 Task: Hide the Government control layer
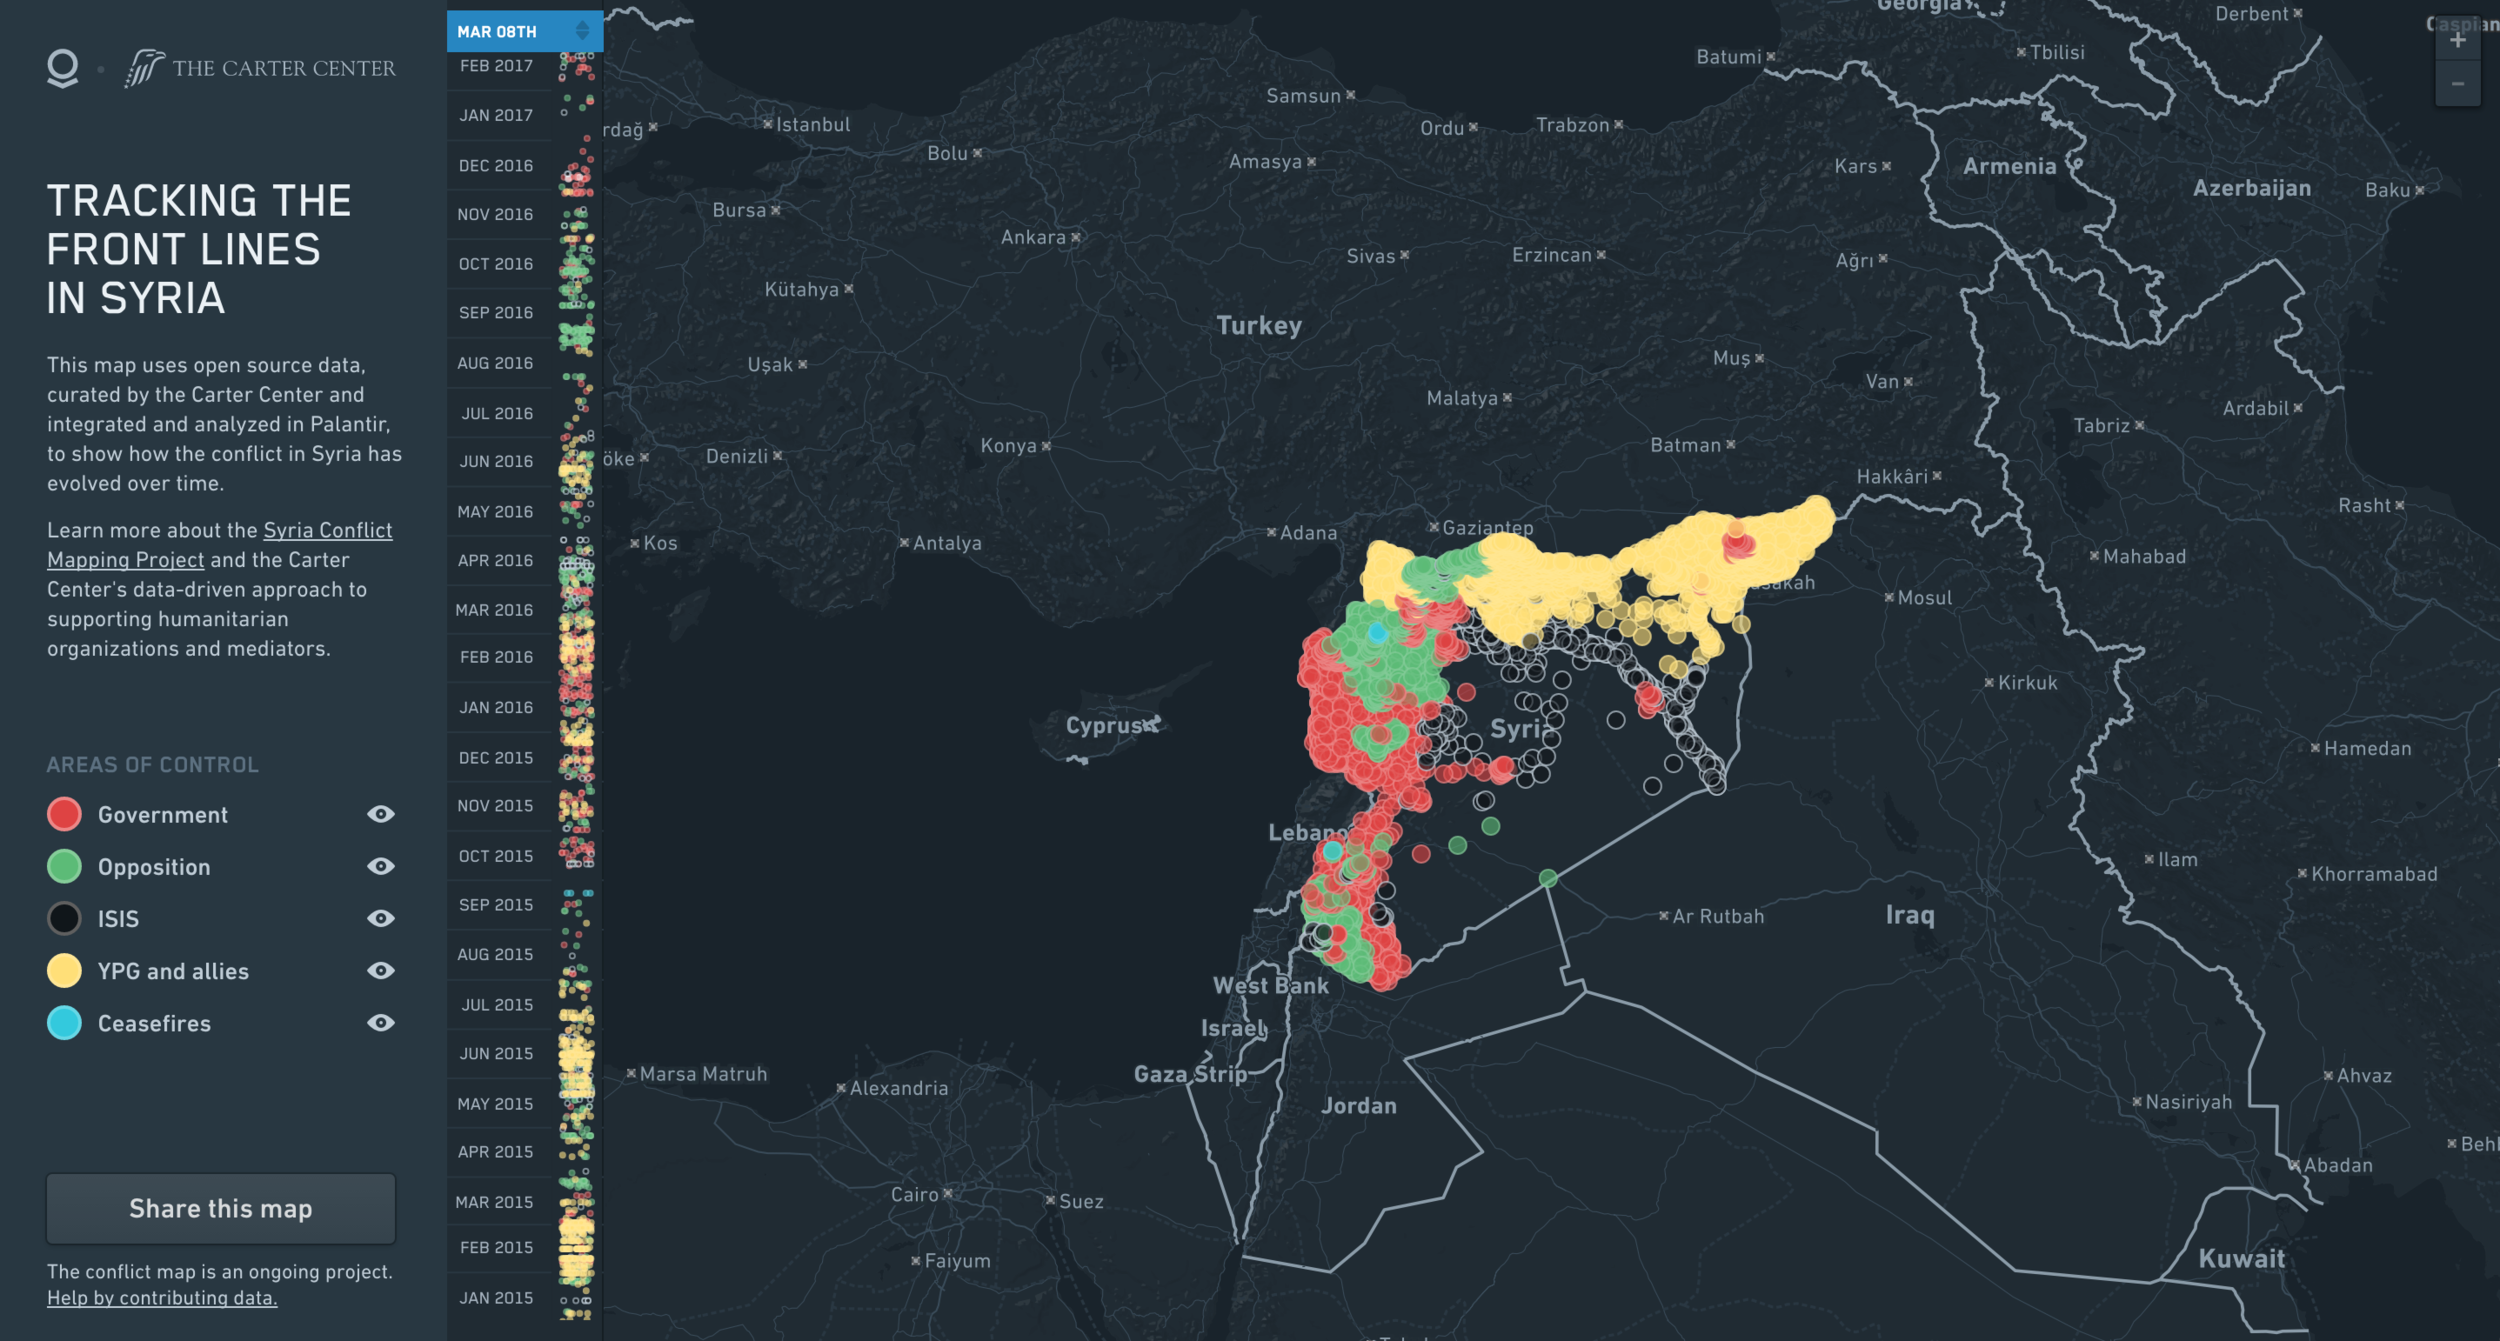[x=380, y=814]
